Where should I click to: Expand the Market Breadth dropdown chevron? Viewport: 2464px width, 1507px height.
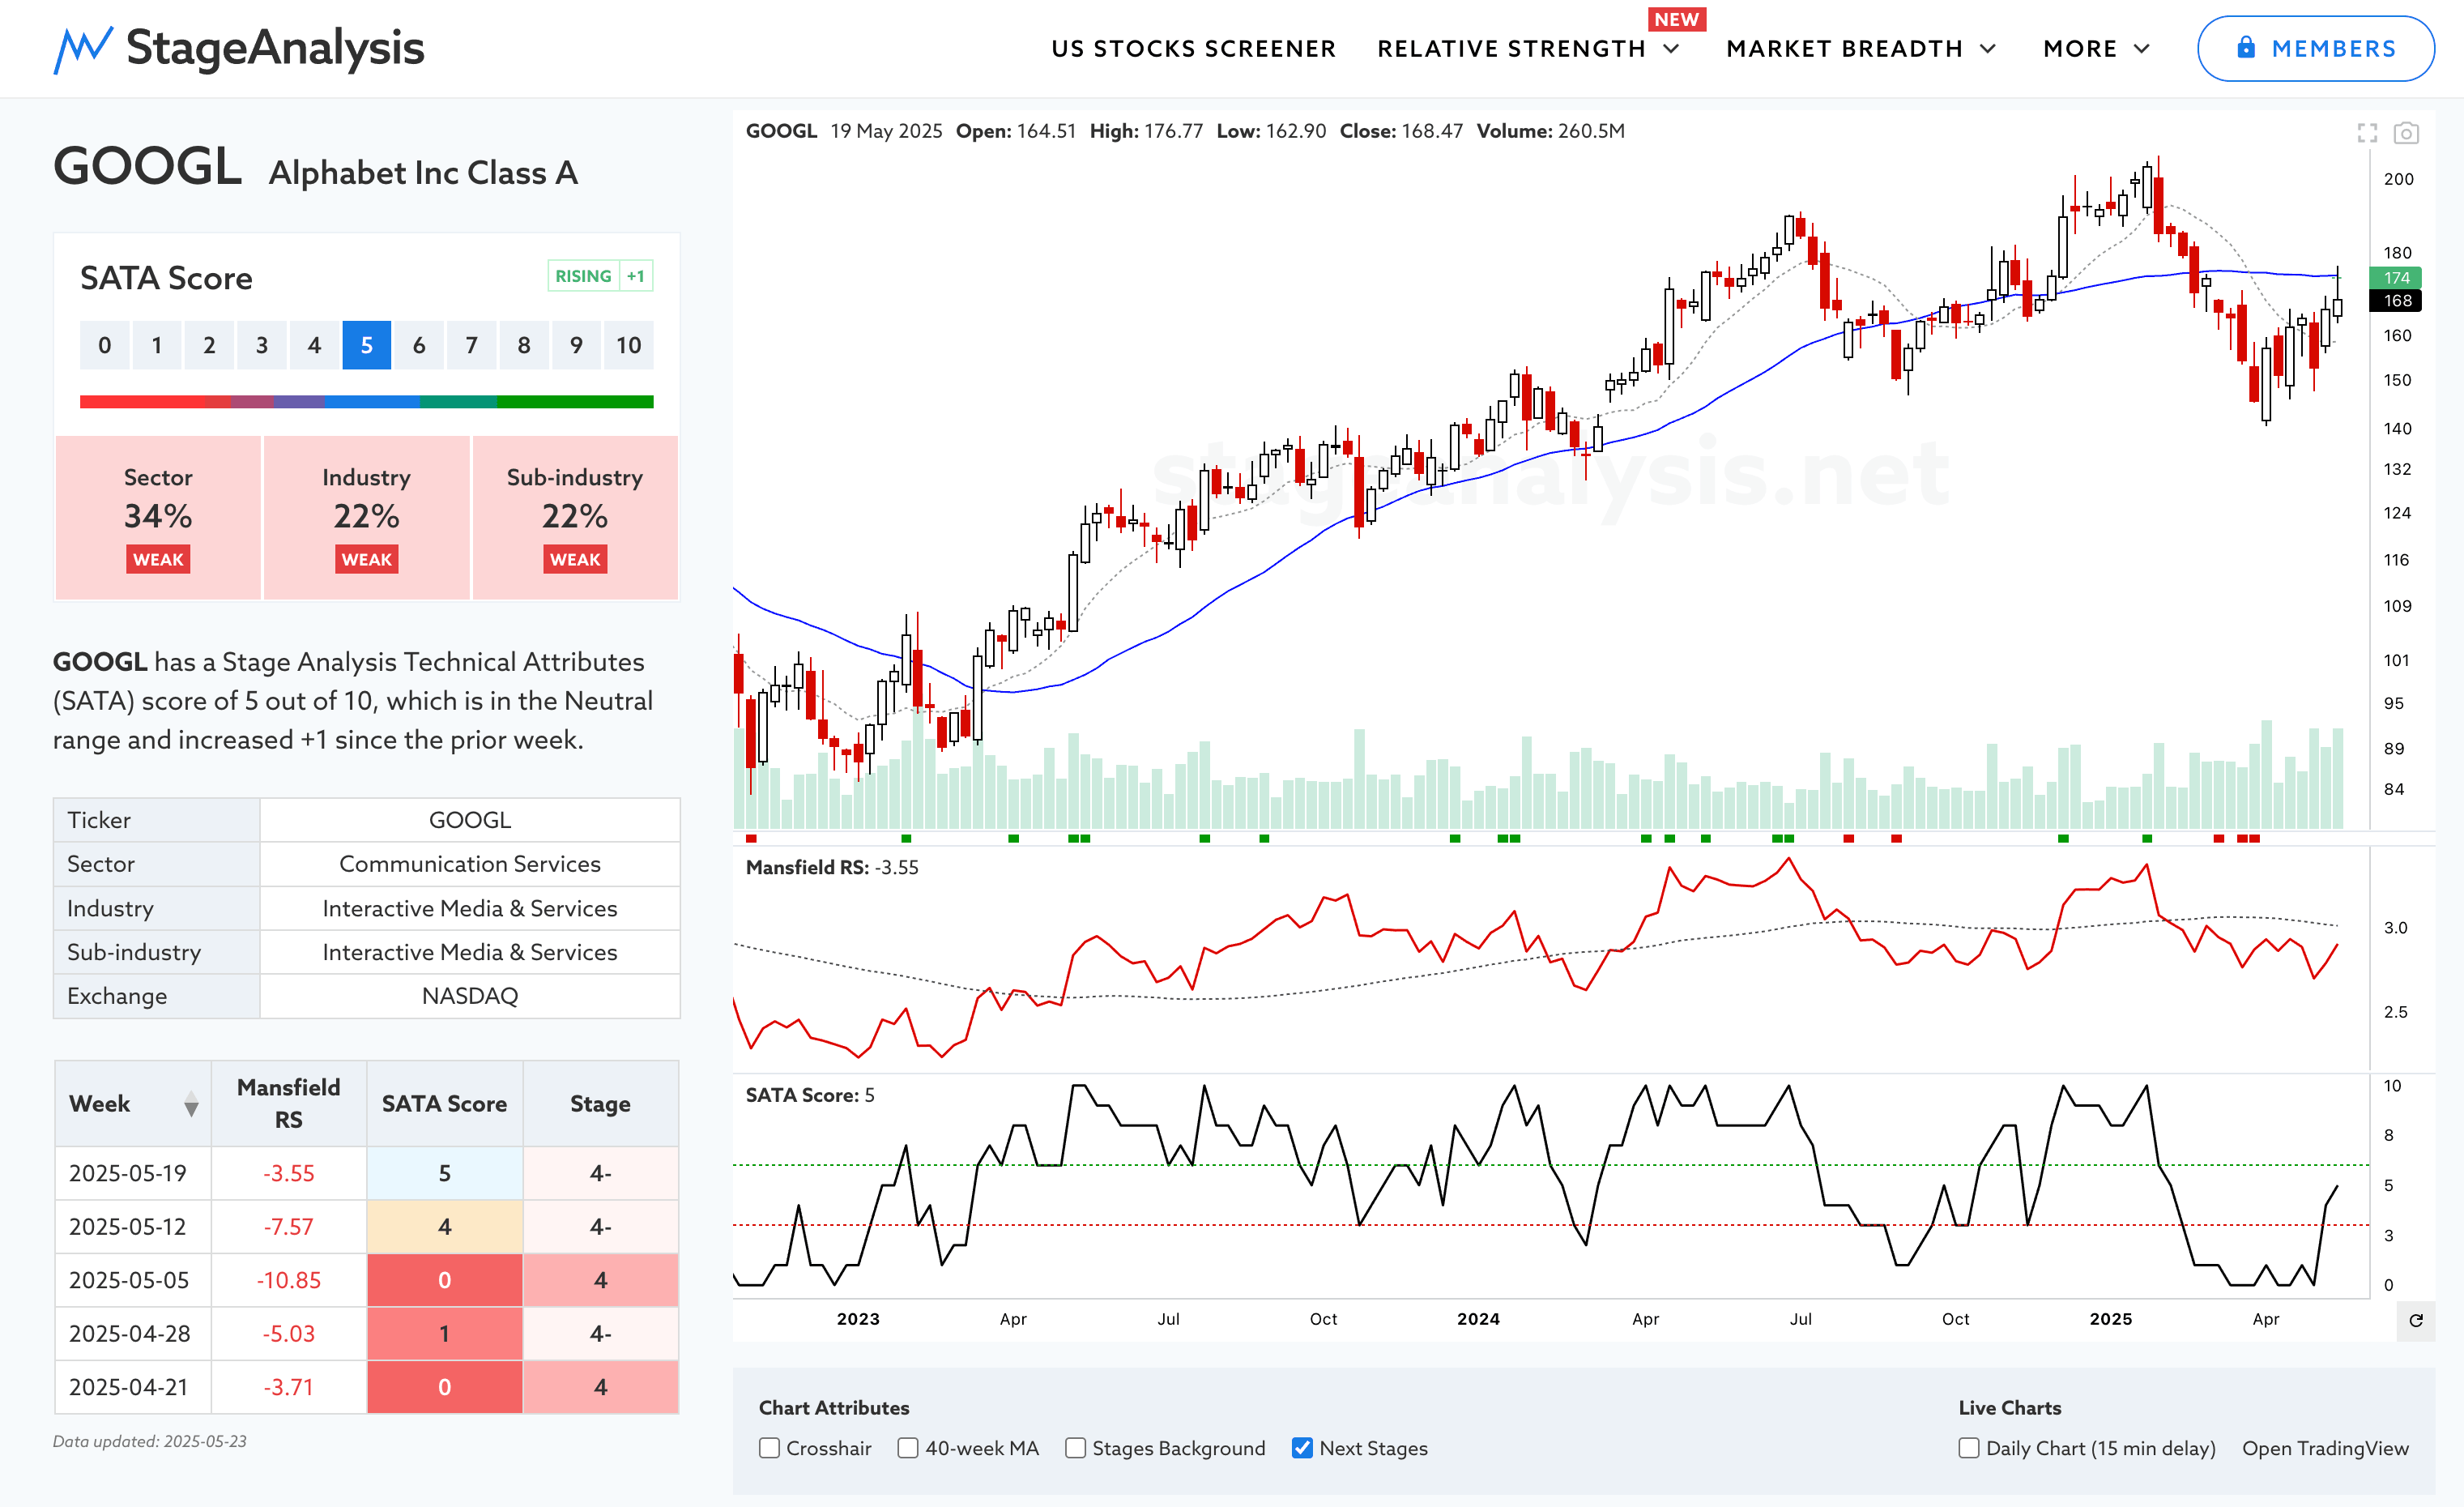coord(1988,49)
